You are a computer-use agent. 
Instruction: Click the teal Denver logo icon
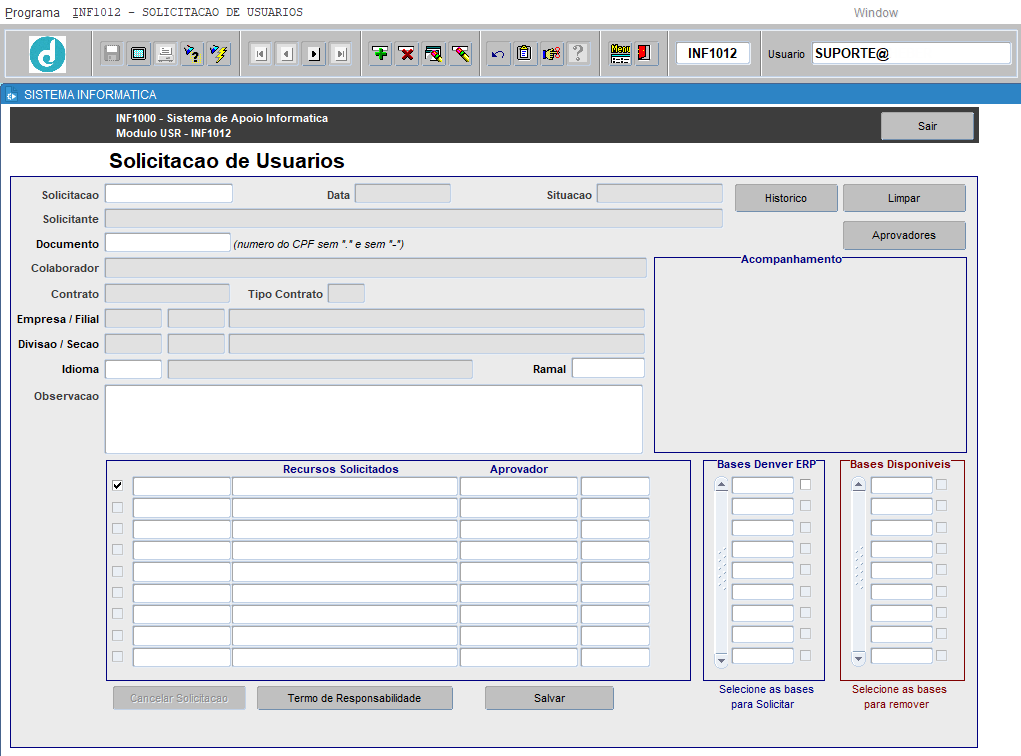[48, 54]
